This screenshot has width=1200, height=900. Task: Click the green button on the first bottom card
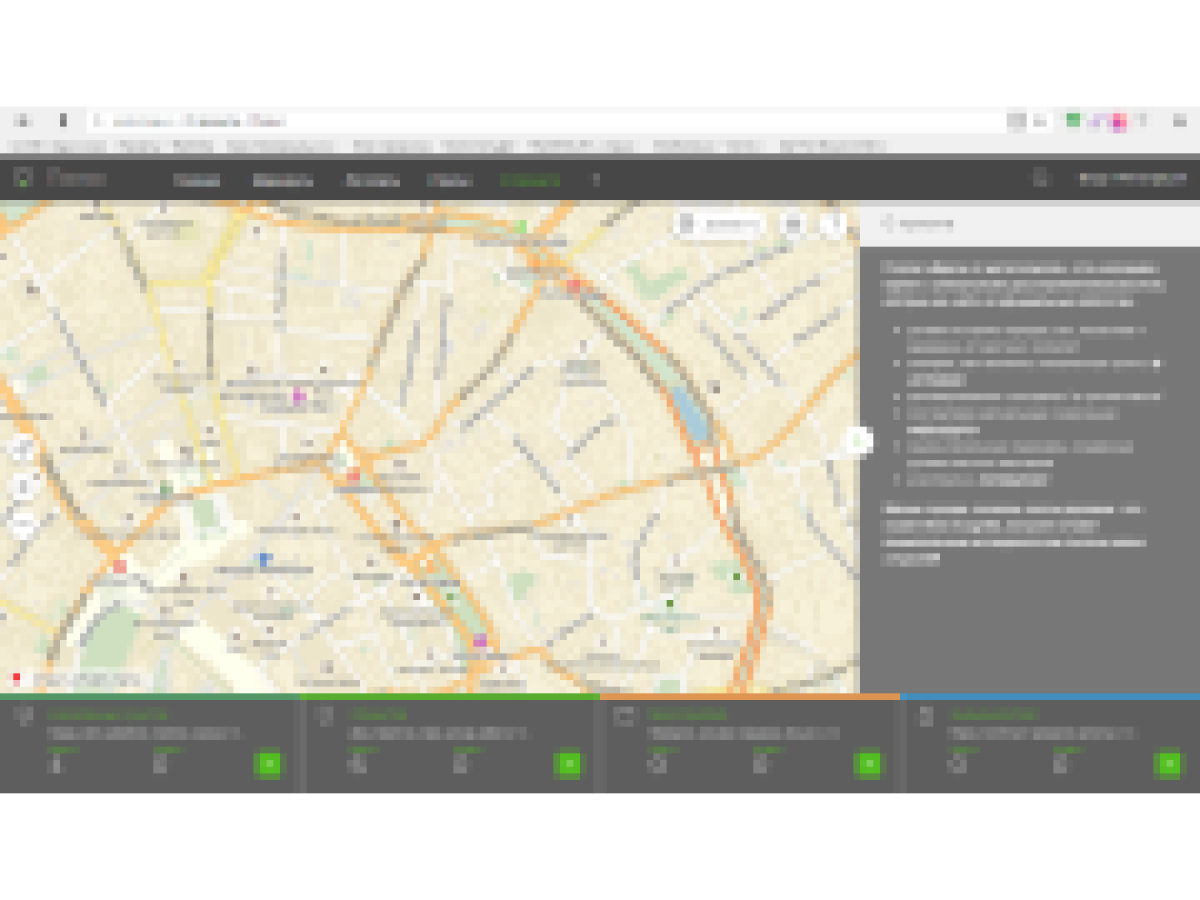click(x=268, y=764)
